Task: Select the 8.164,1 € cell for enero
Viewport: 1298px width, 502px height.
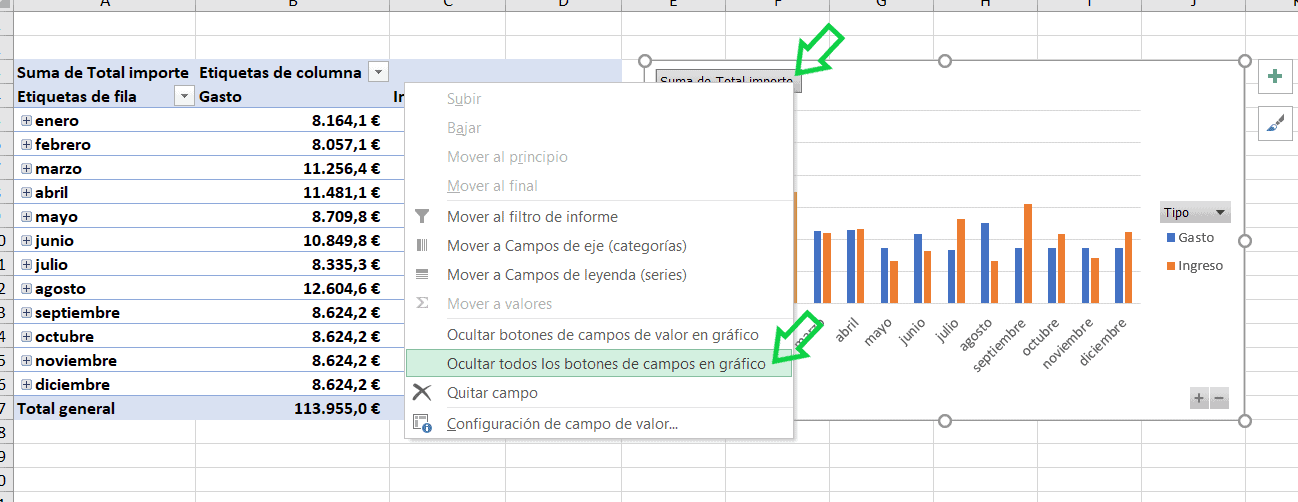Action: [x=292, y=120]
